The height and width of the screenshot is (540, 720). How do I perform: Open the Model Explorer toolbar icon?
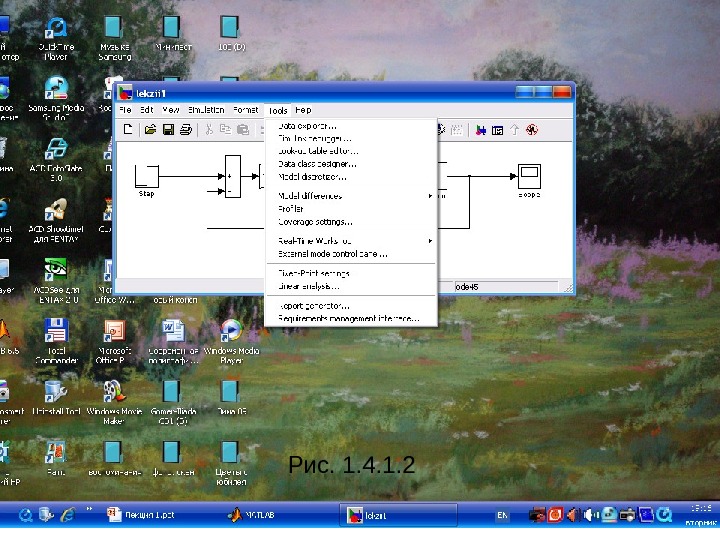point(497,130)
